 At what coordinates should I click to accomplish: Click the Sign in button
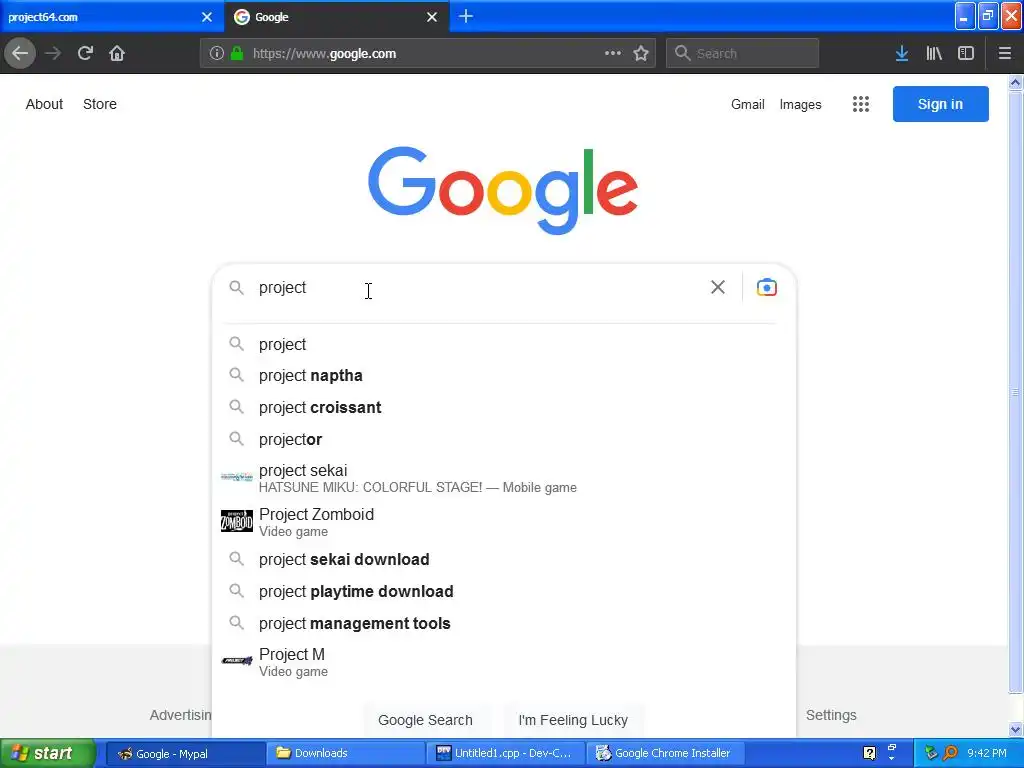coord(940,104)
